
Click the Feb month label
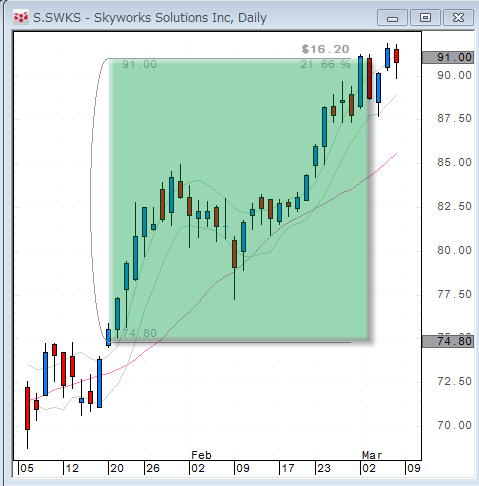tap(201, 455)
